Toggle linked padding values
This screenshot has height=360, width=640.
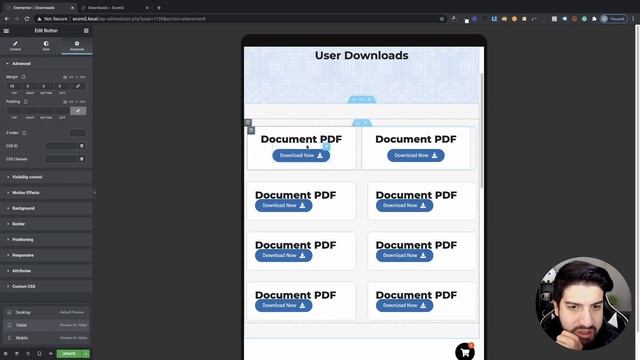78,111
